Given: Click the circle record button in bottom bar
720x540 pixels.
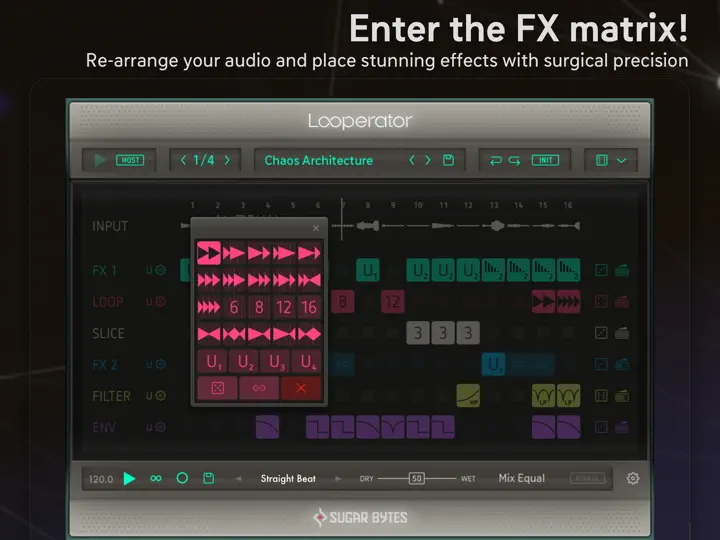Looking at the screenshot, I should click(x=182, y=478).
